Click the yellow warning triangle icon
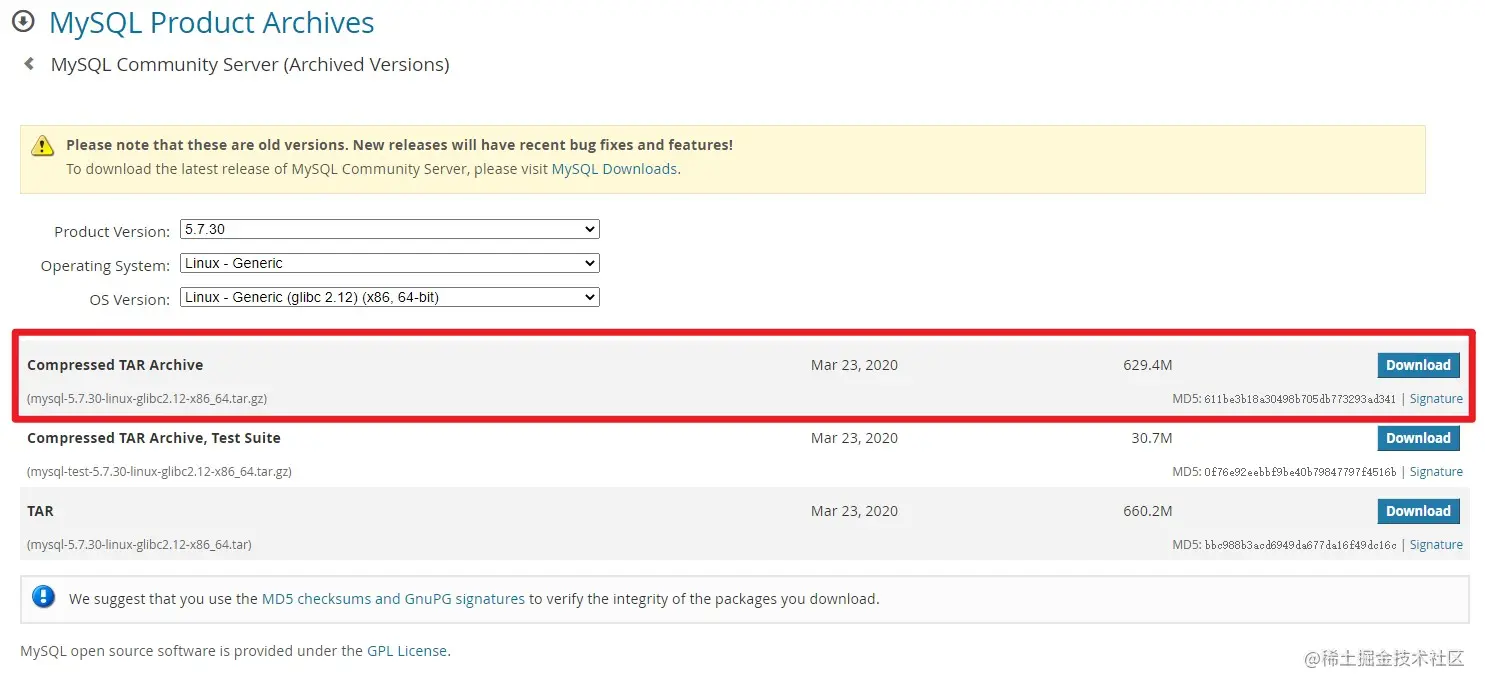The height and width of the screenshot is (689, 1485). pos(43,146)
